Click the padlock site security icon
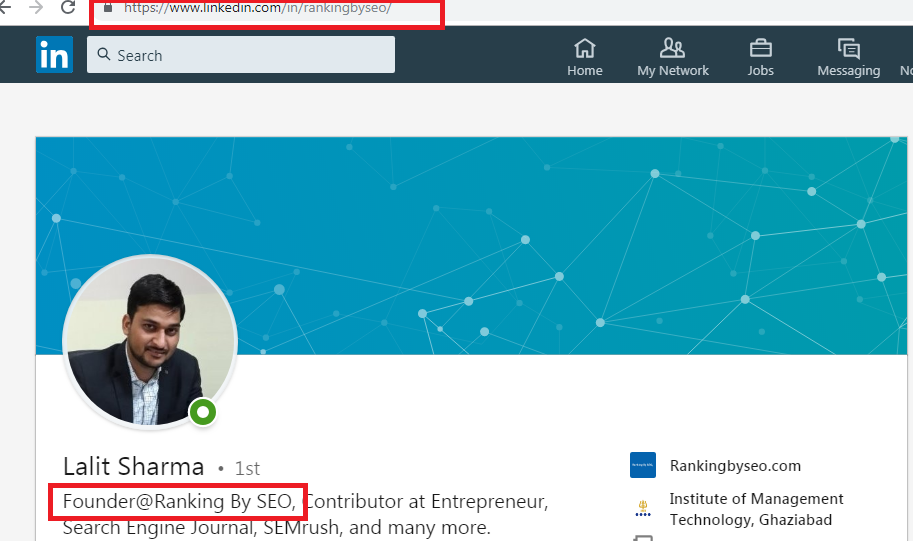Viewport: 913px width, 541px height. tap(108, 8)
